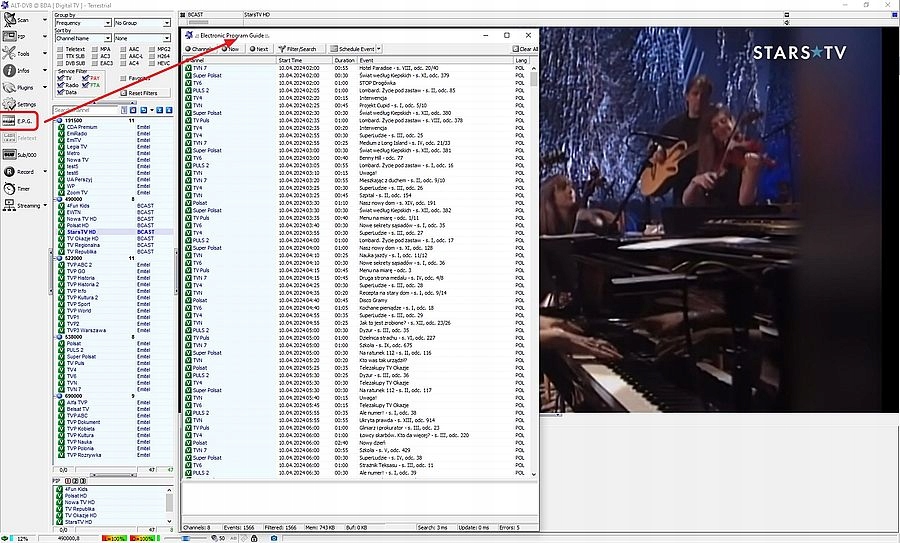Image resolution: width=900 pixels, height=543 pixels.
Task: Open the Teletext sidebar icon
Action: point(10,138)
